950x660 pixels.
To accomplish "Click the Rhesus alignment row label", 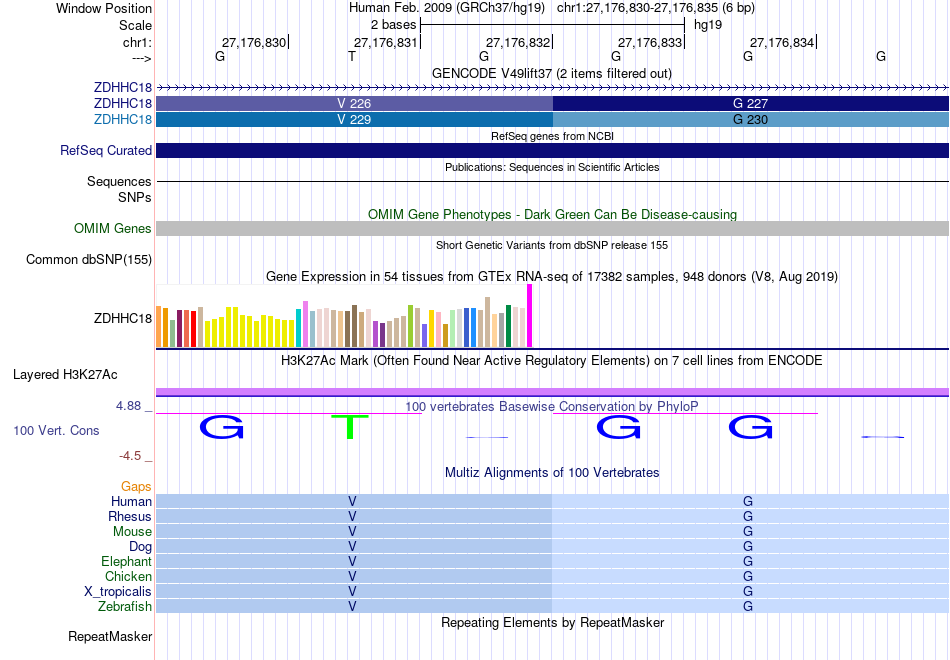I will (x=130, y=517).
